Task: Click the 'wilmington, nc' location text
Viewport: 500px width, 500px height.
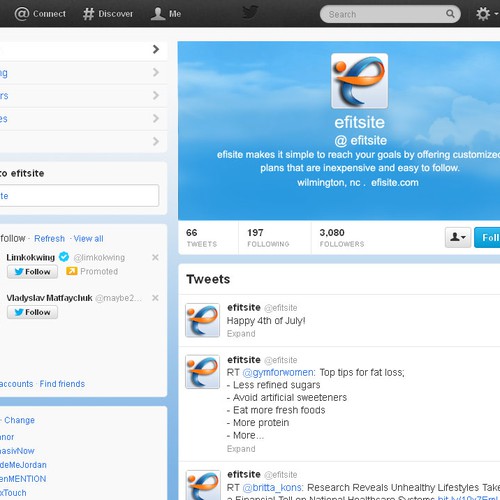Action: (329, 183)
